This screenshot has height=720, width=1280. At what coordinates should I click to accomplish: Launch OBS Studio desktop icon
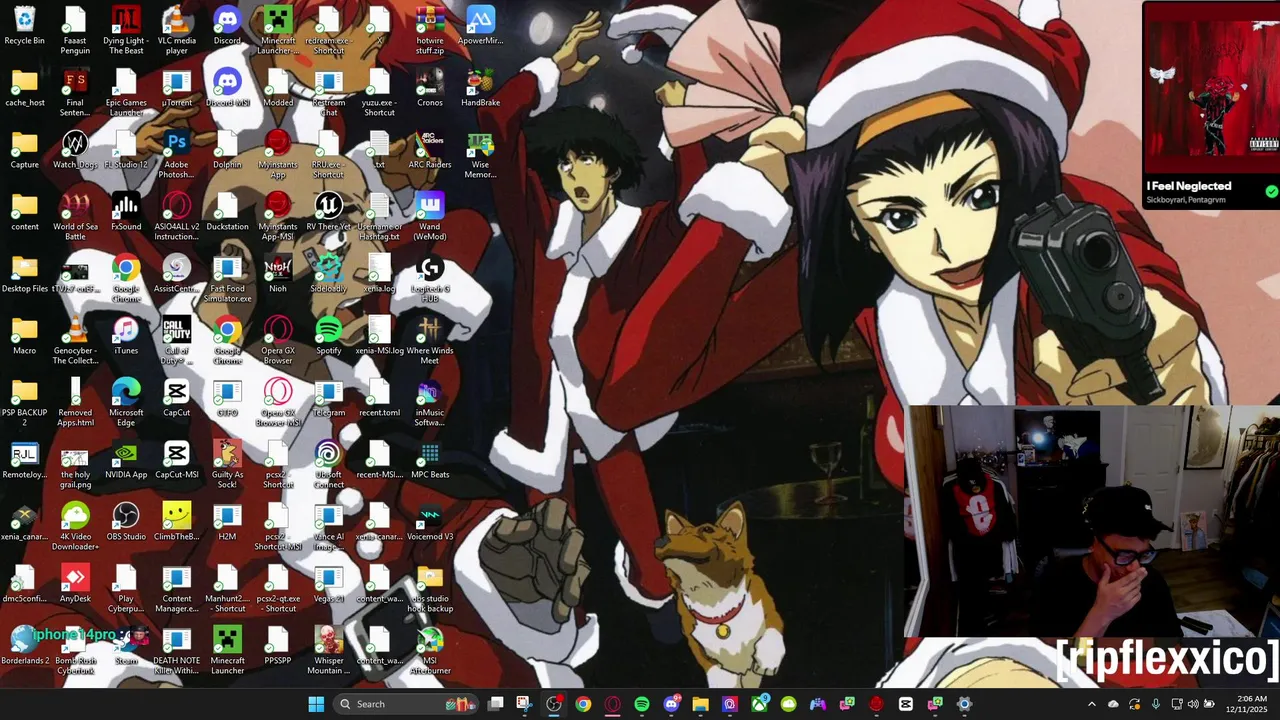tap(126, 522)
